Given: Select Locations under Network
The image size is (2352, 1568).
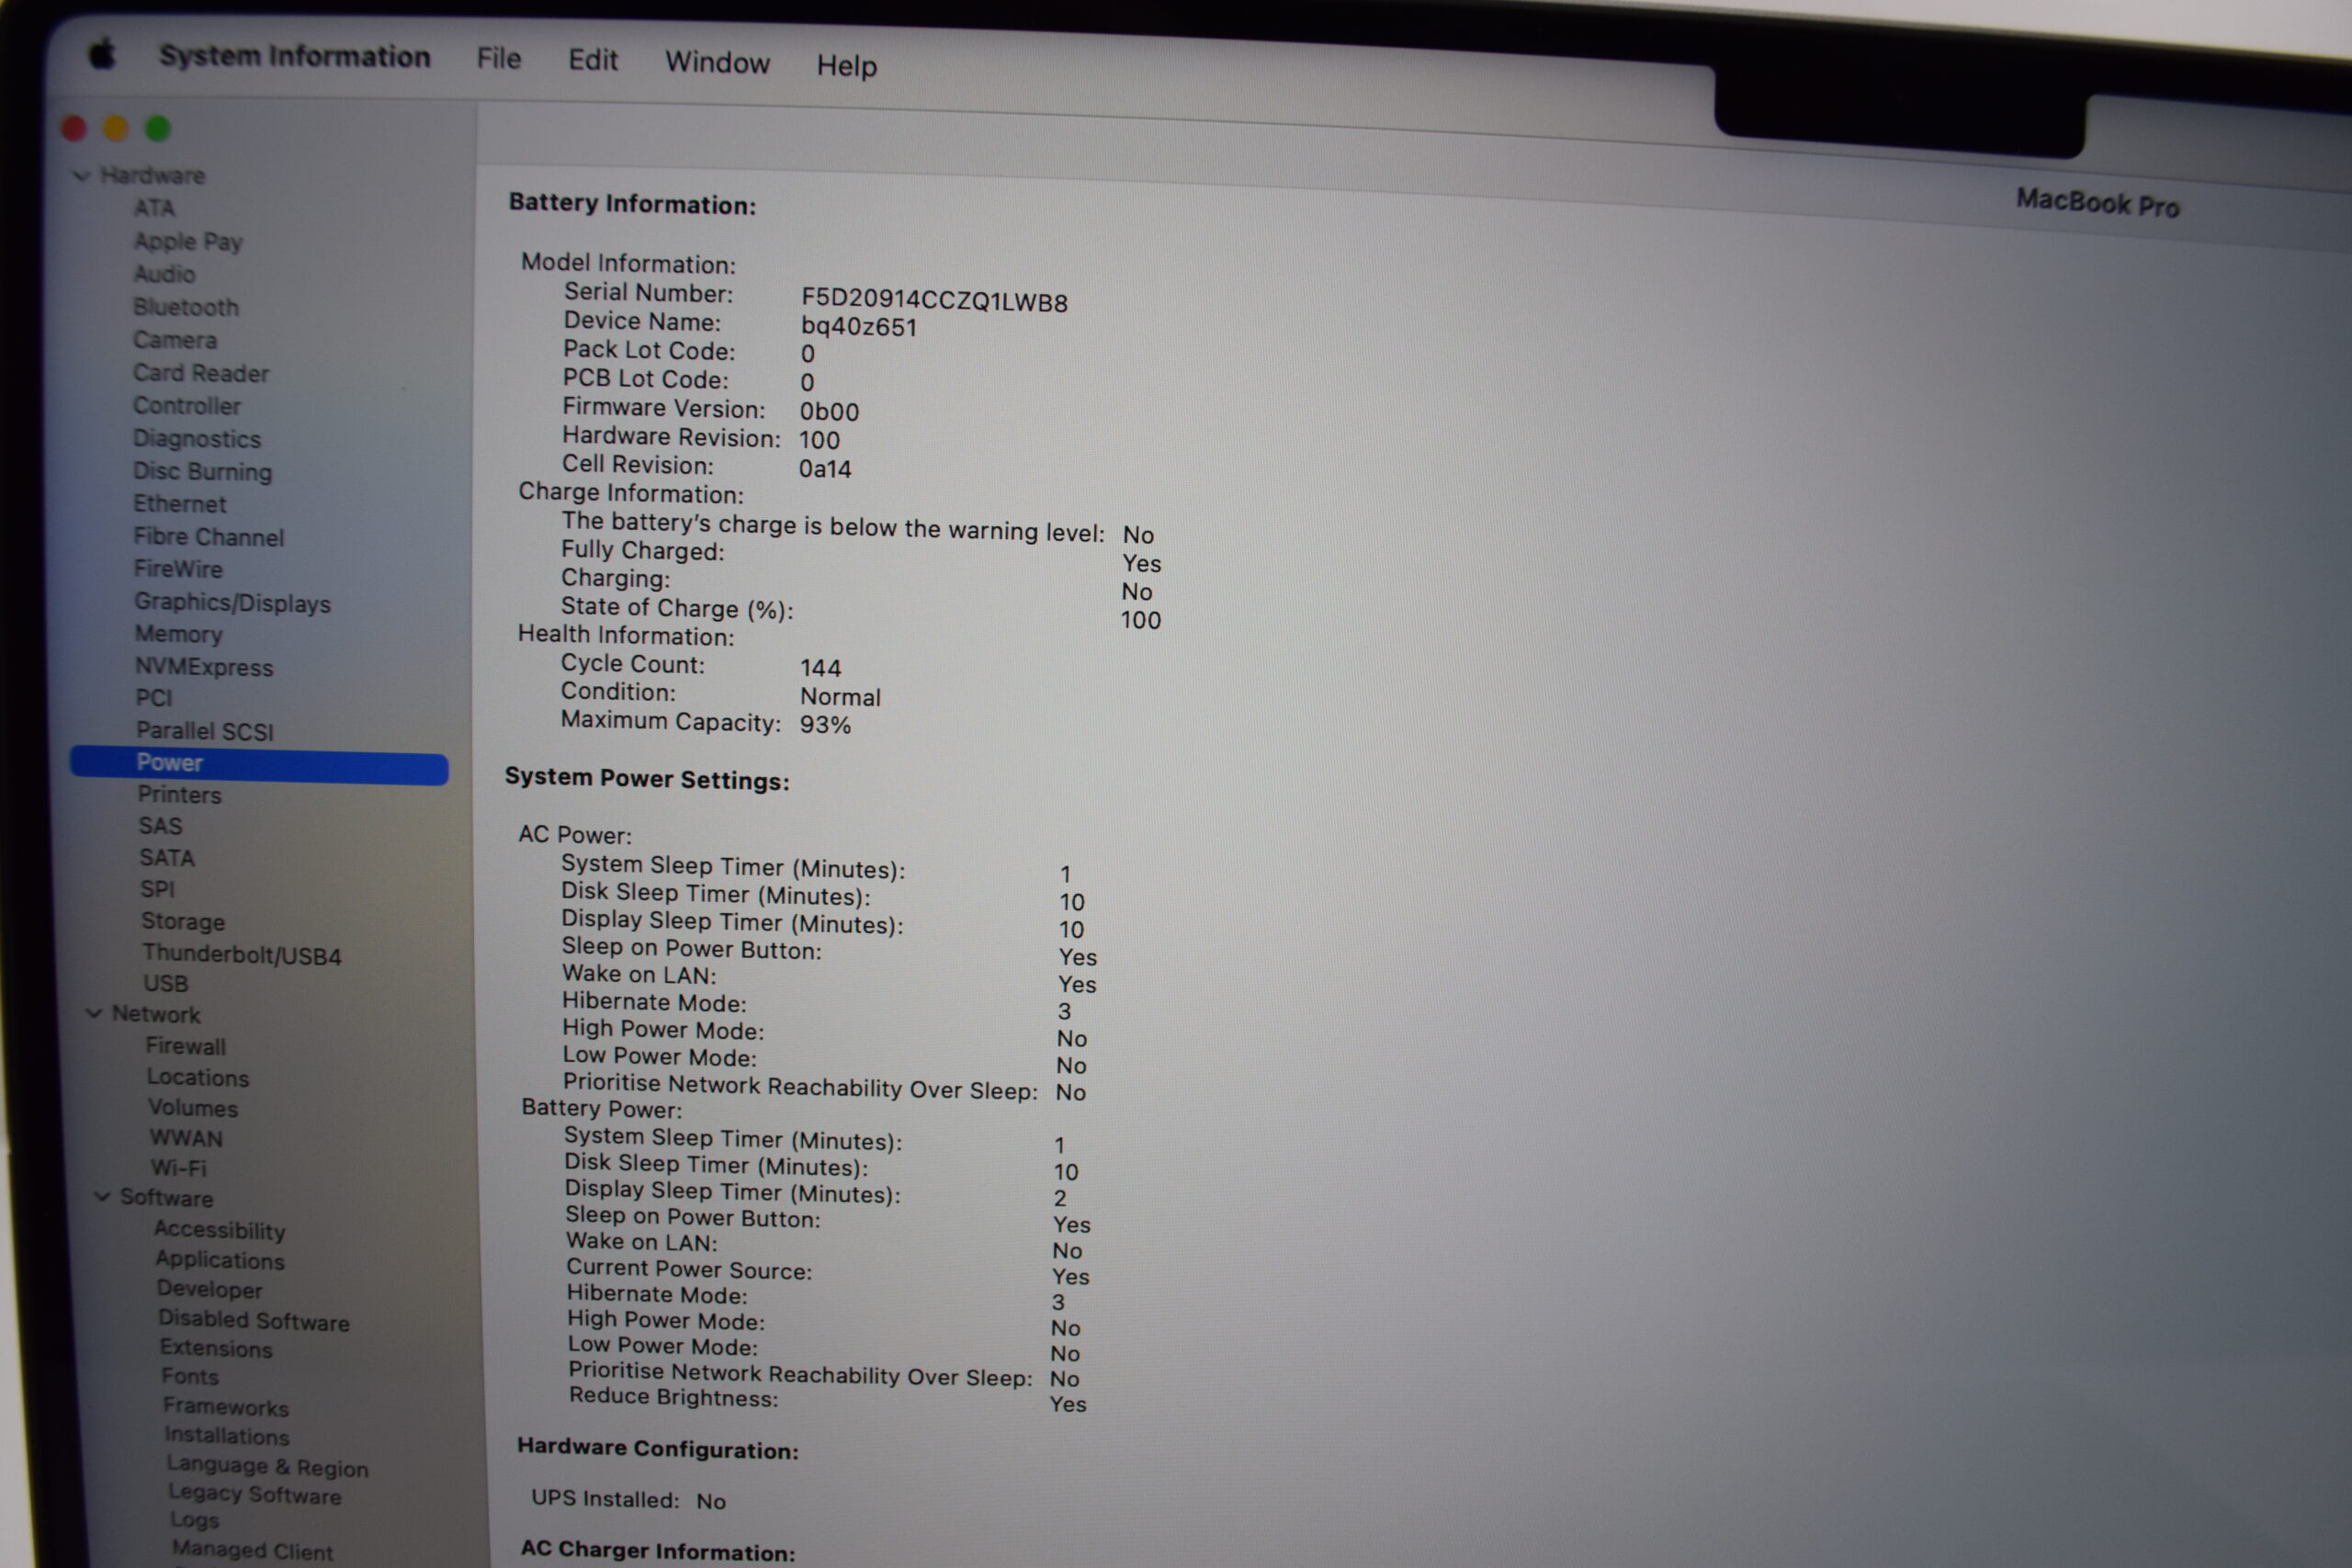Looking at the screenshot, I should 198,1078.
